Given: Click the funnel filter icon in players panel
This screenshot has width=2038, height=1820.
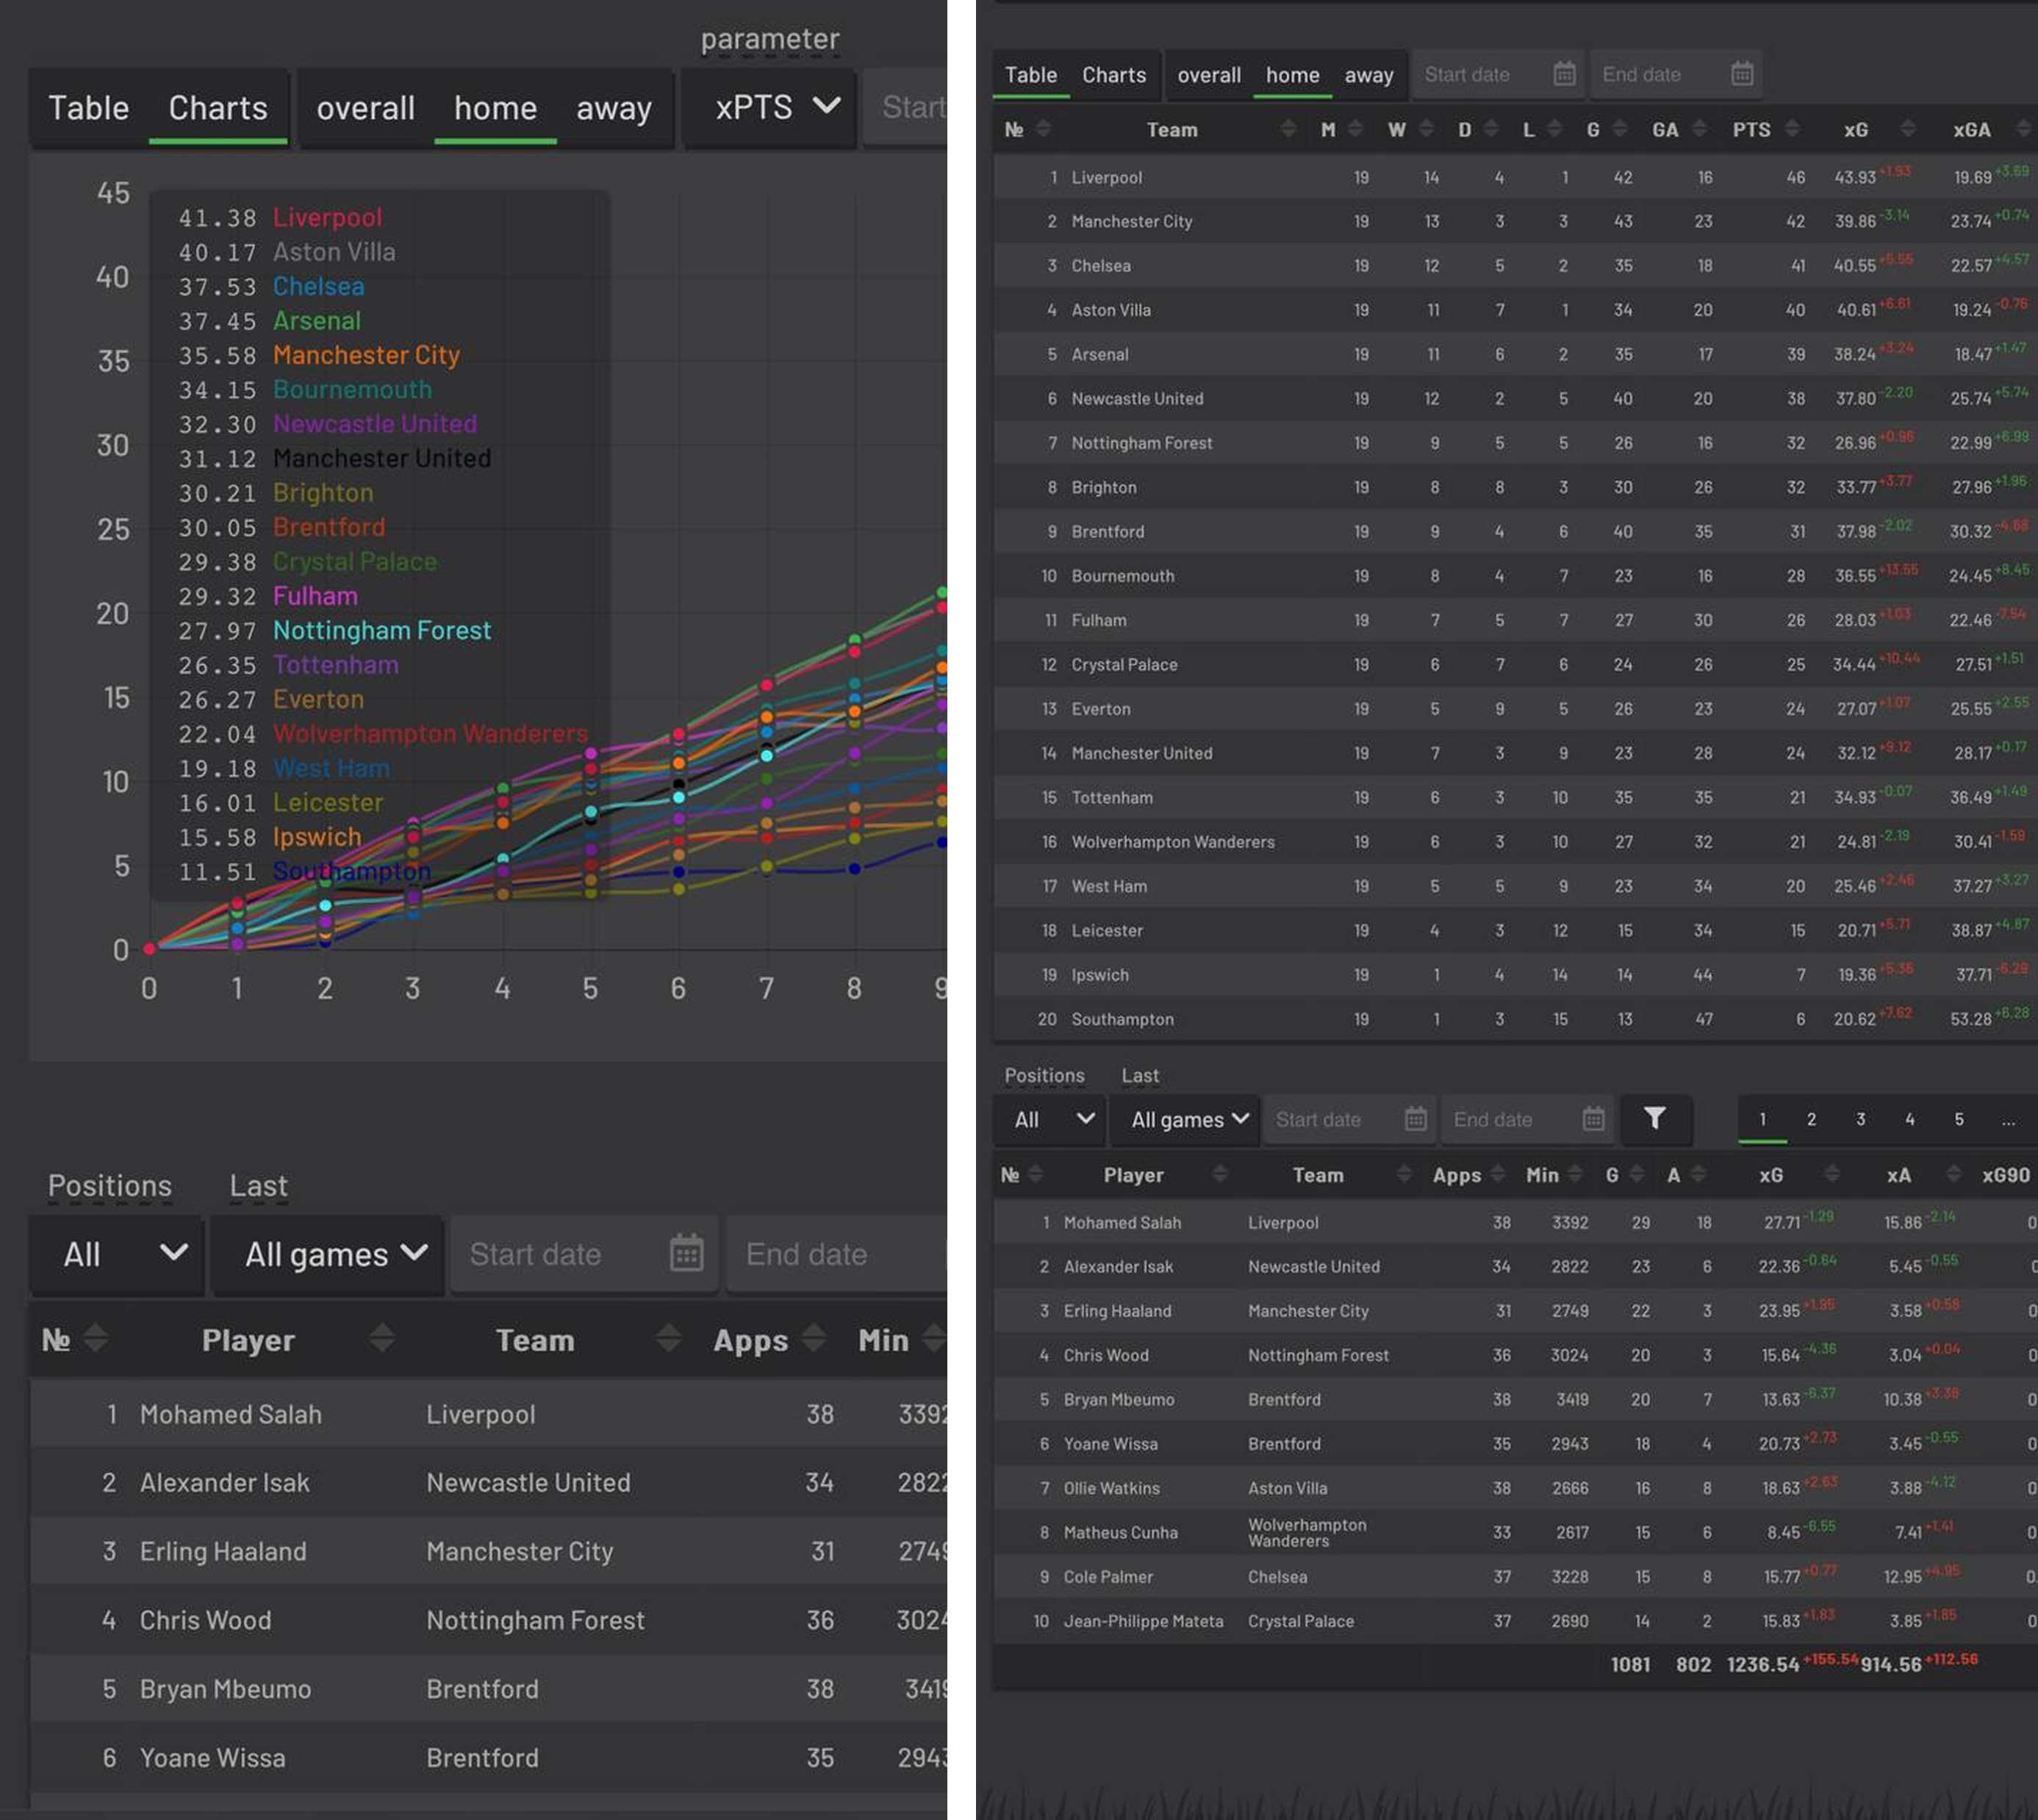Looking at the screenshot, I should pos(1654,1119).
